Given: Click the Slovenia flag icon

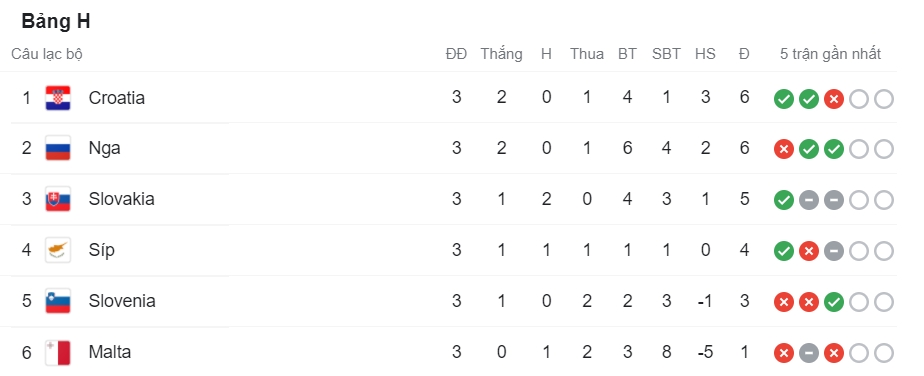Looking at the screenshot, I should (58, 301).
